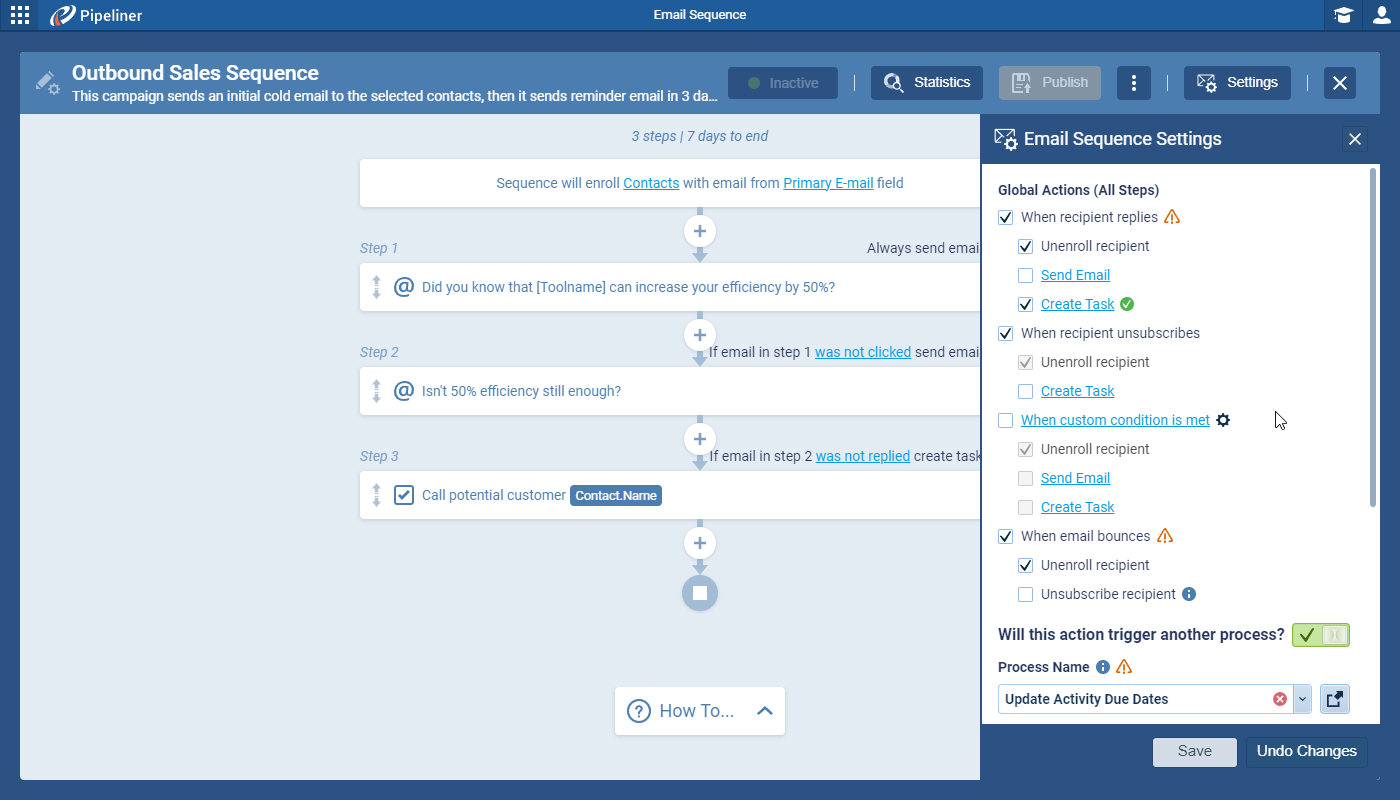The height and width of the screenshot is (800, 1400).
Task: Click gear icon beside custom condition
Action: pos(1223,420)
